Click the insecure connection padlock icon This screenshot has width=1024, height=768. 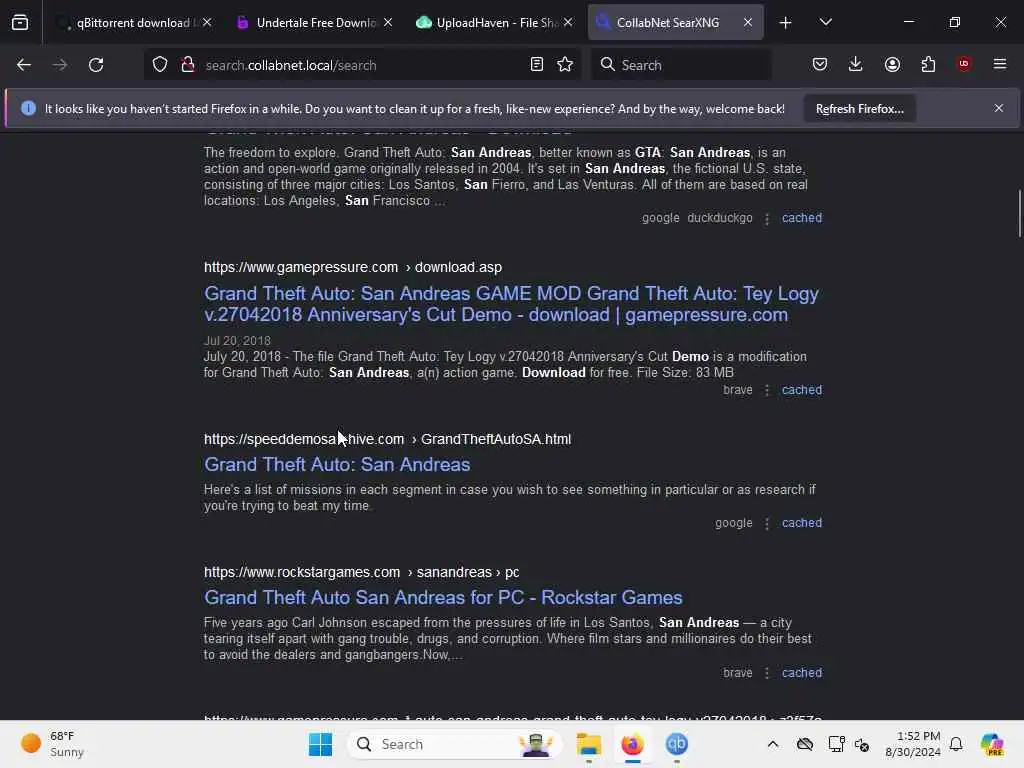[x=187, y=65]
